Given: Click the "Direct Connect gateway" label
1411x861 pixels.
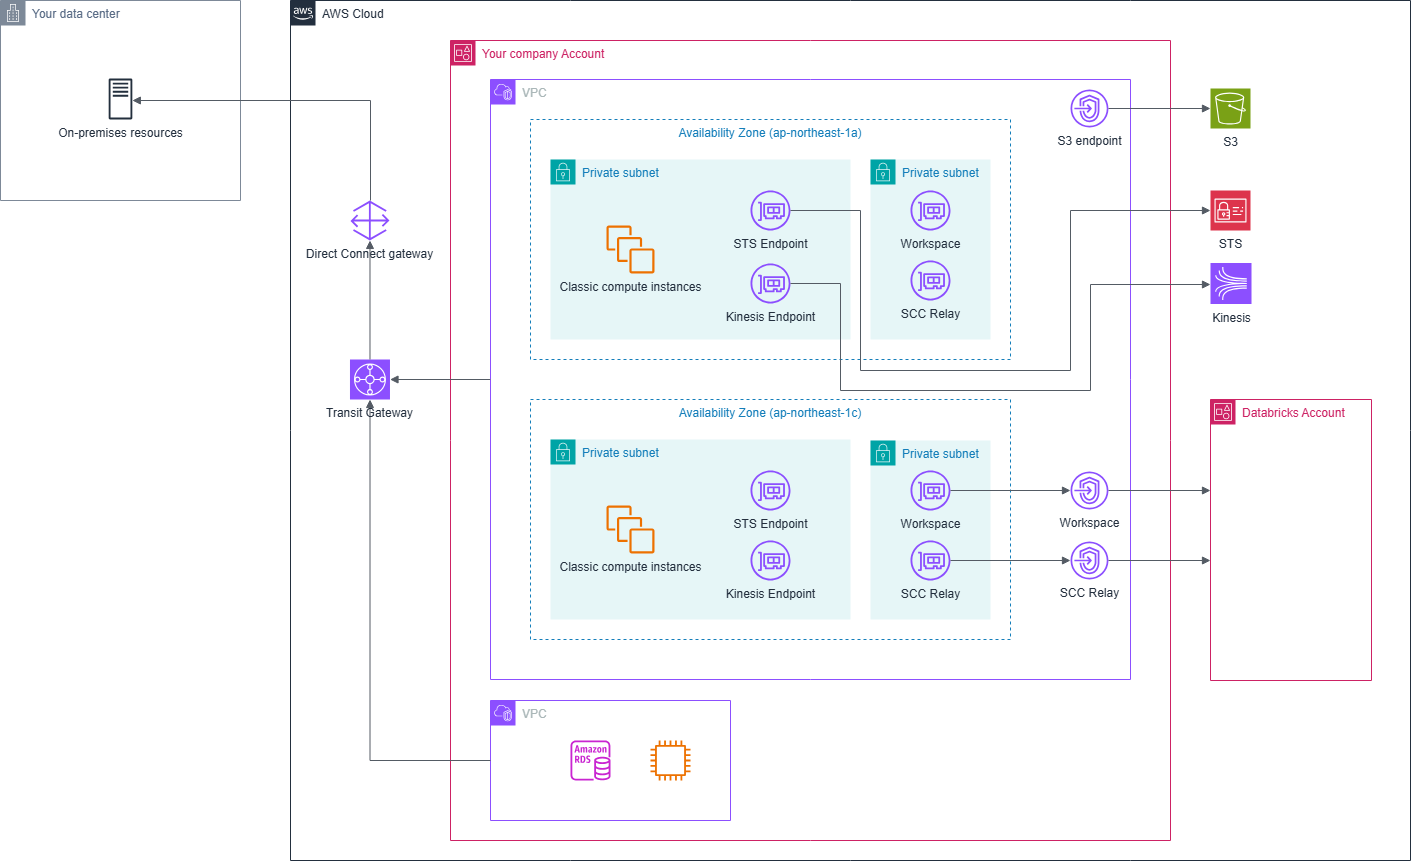Looking at the screenshot, I should (x=370, y=254).
